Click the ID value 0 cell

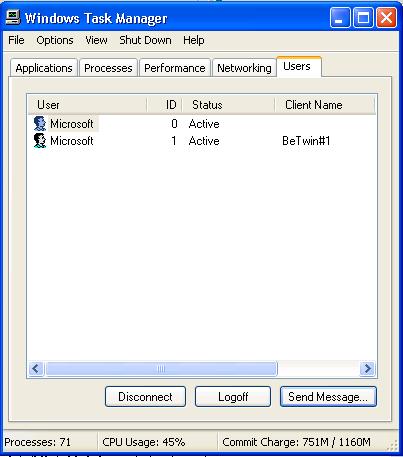174,124
